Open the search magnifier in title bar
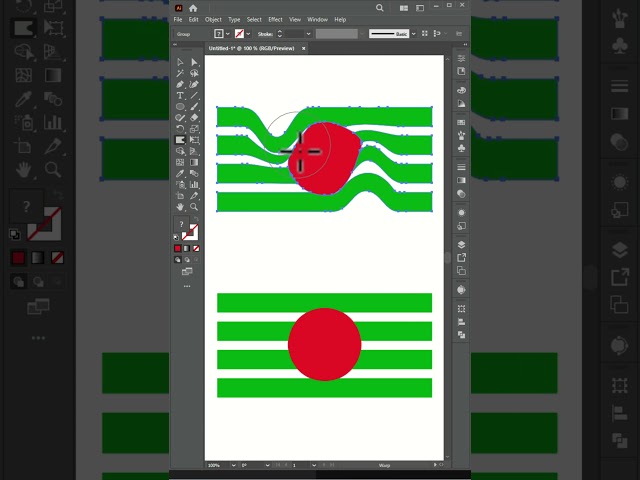 380,8
